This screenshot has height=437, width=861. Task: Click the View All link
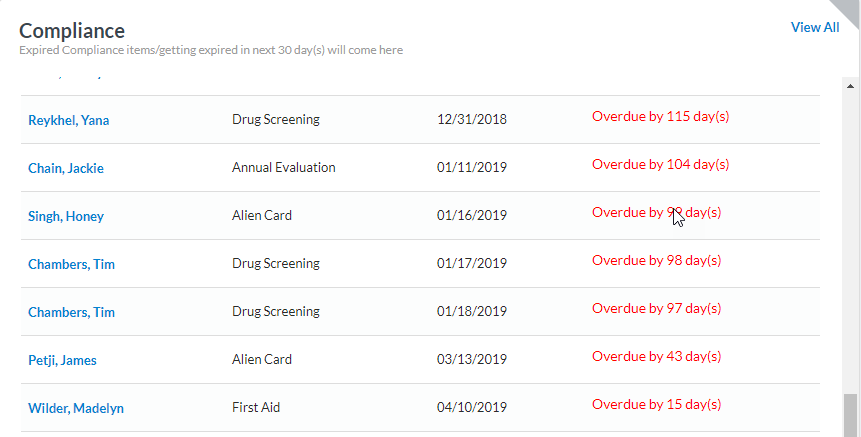(814, 28)
